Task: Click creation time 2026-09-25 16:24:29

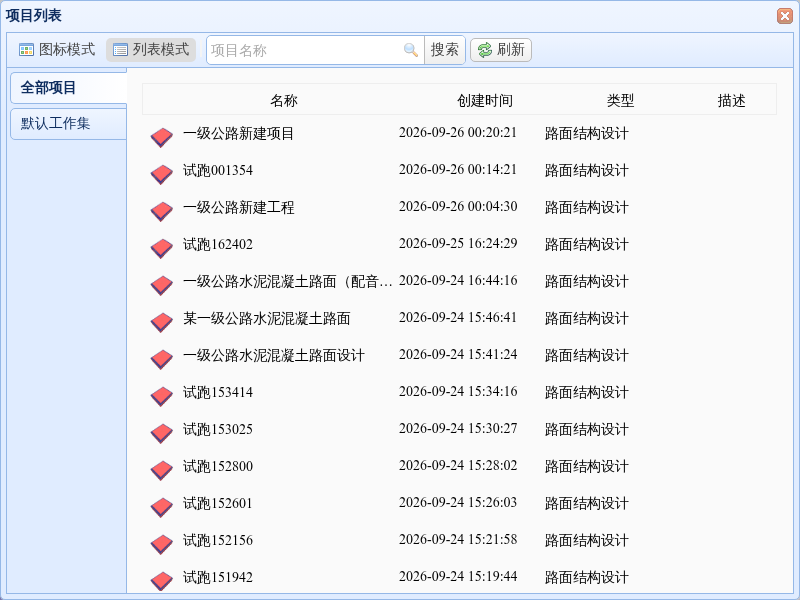Action: (458, 243)
